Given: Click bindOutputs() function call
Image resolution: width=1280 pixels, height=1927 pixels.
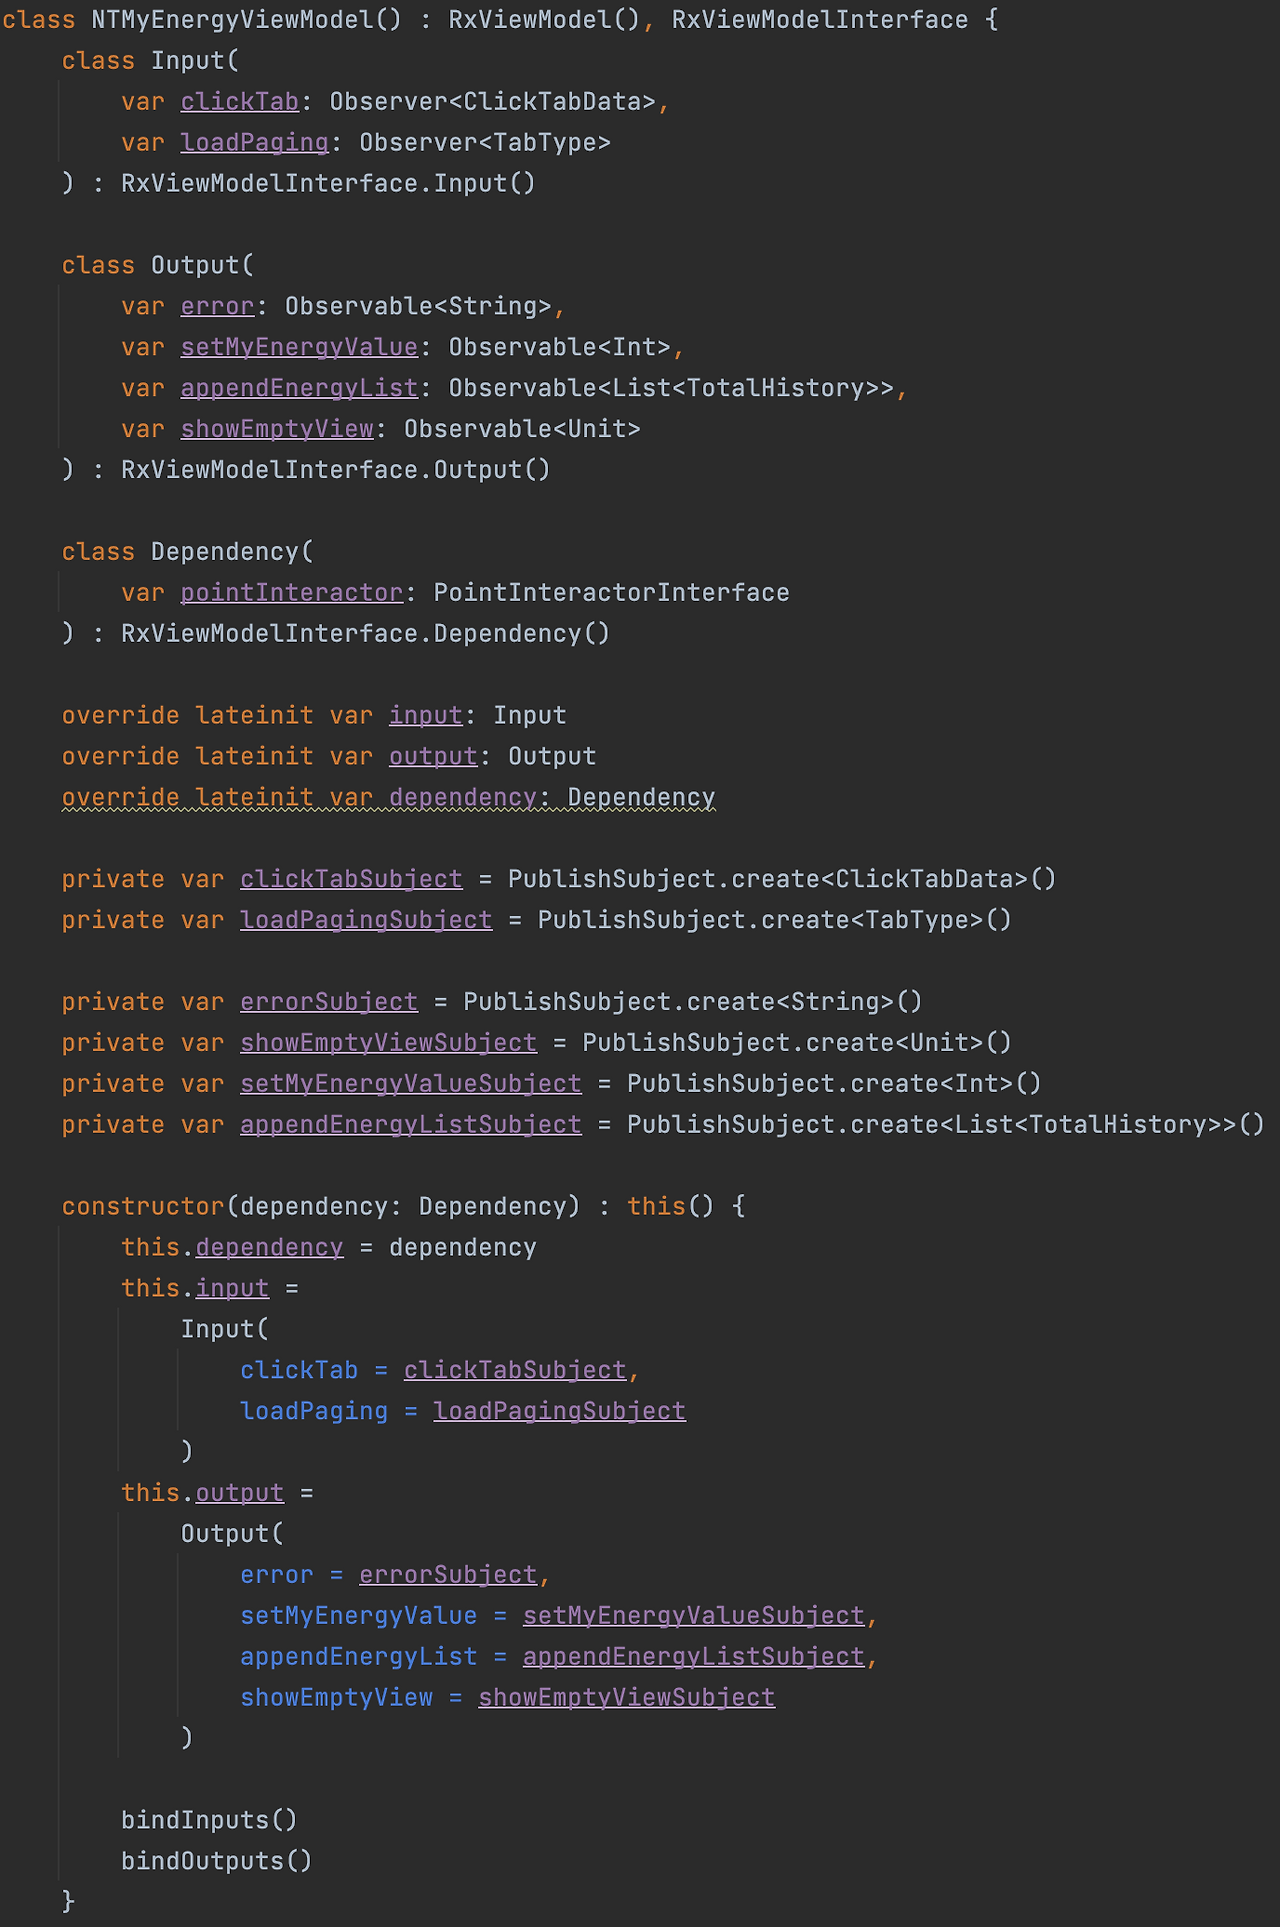Looking at the screenshot, I should click(217, 1861).
